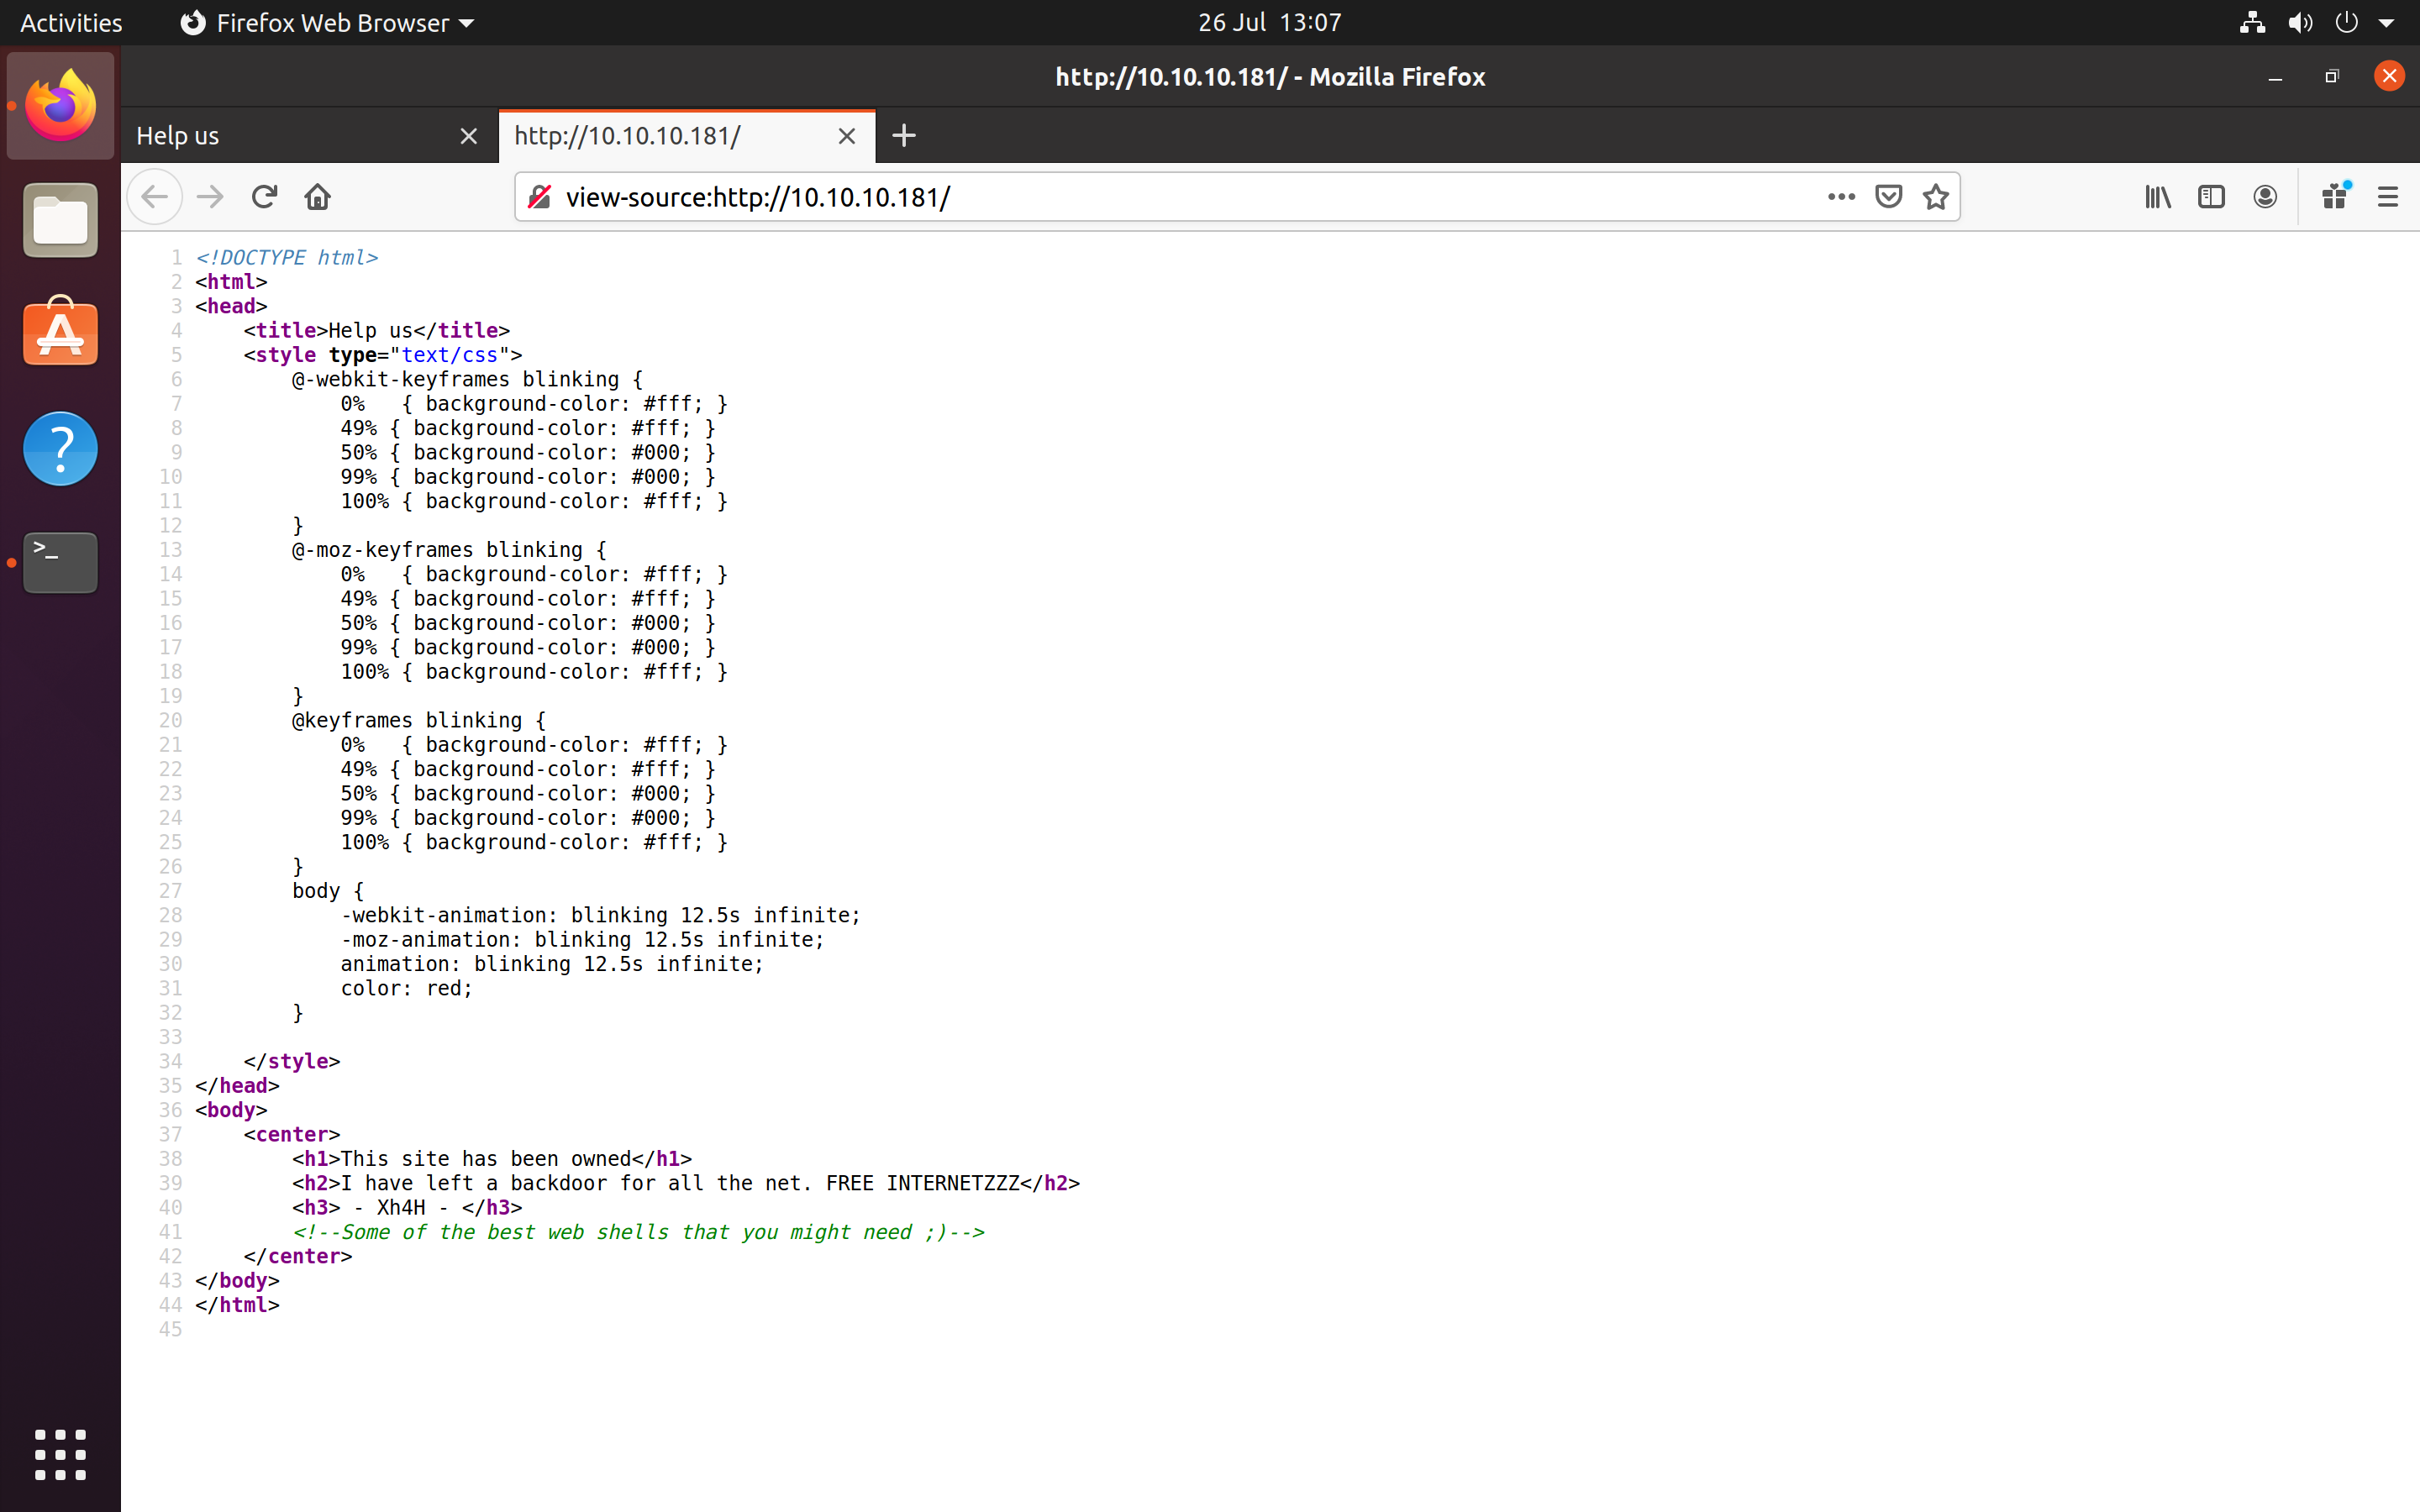The height and width of the screenshot is (1512, 2420).
Task: Minimize the Firefox window
Action: (x=2275, y=77)
